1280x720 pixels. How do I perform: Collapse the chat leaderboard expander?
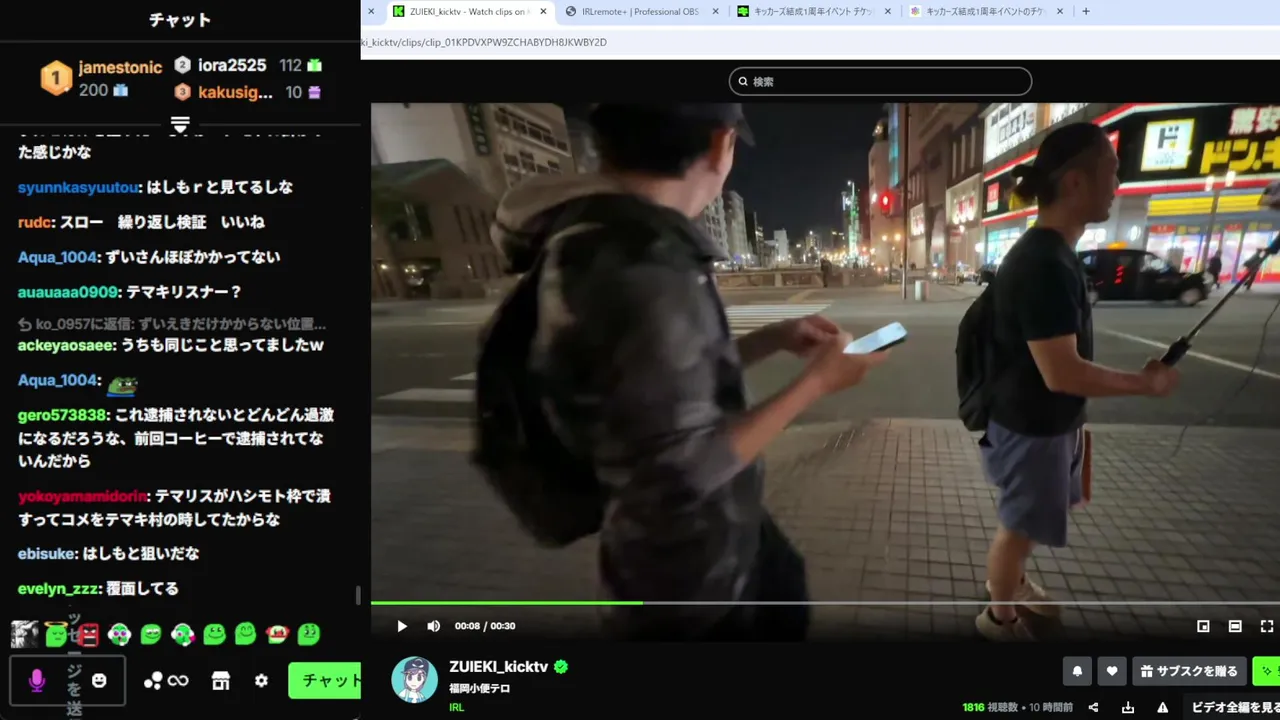click(x=180, y=125)
